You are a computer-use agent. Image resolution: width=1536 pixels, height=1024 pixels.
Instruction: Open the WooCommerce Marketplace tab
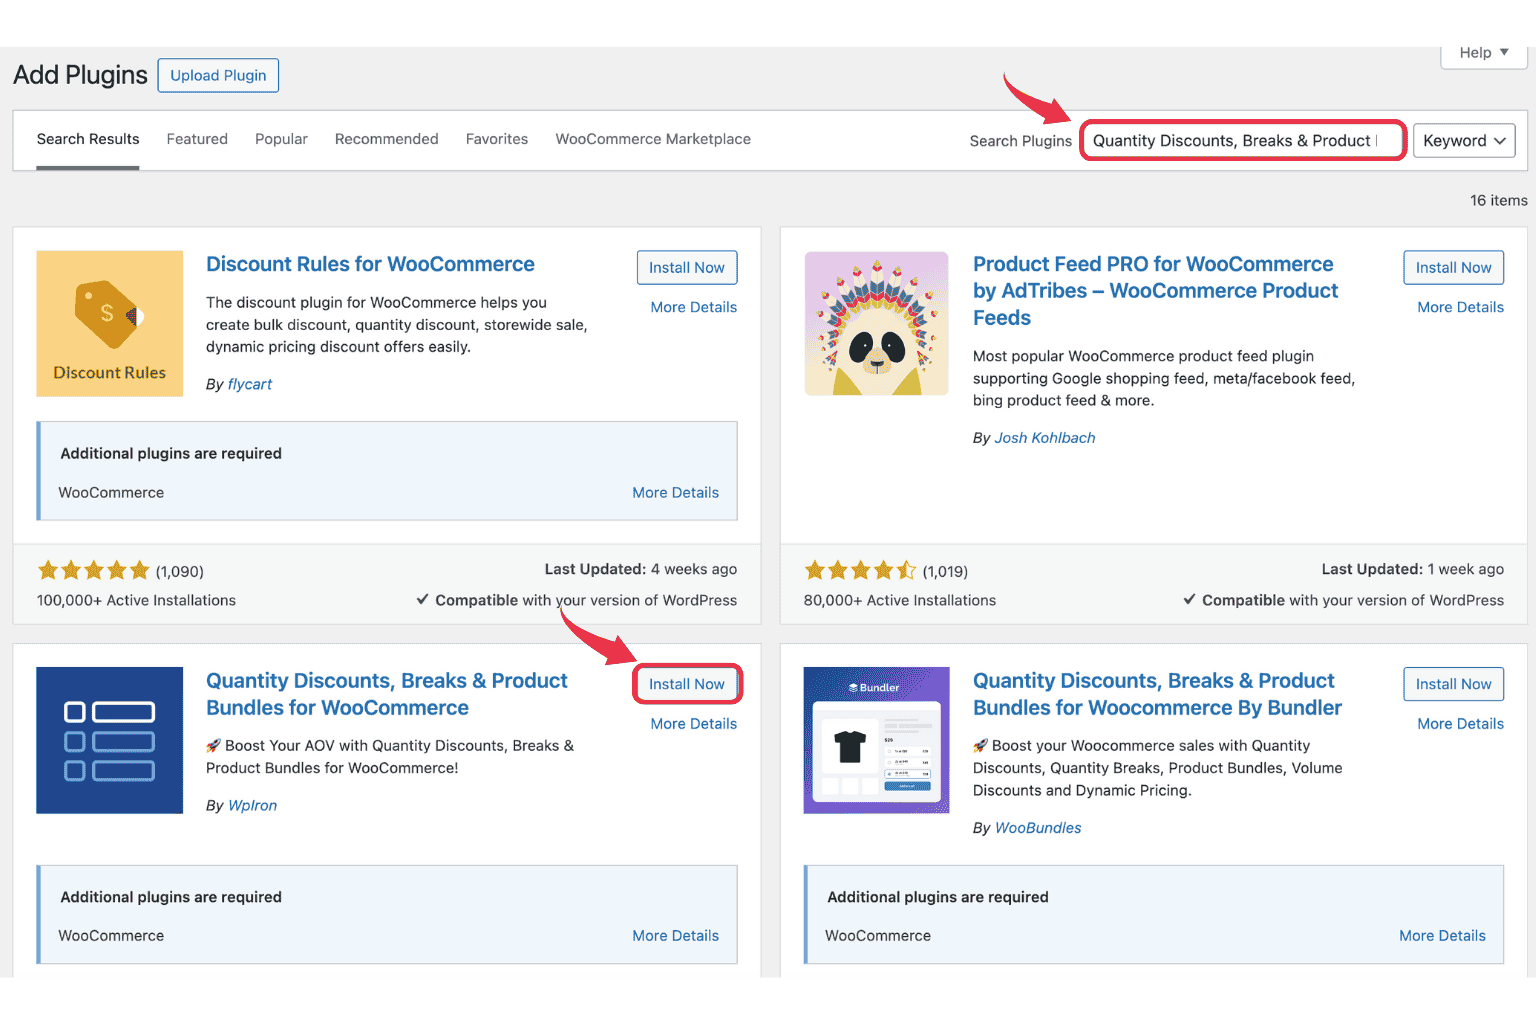pyautogui.click(x=653, y=139)
